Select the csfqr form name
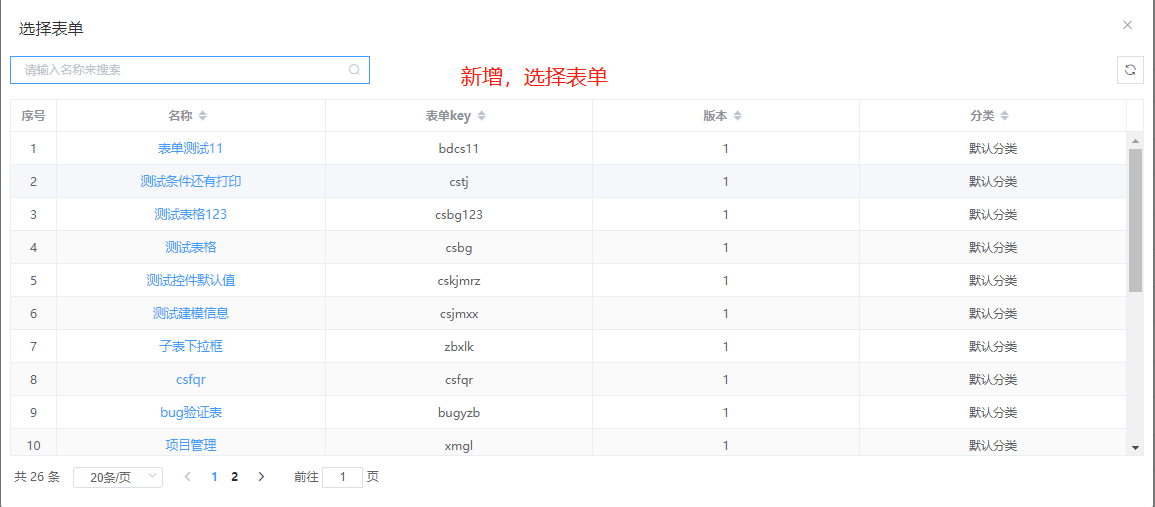1155x507 pixels. (x=191, y=380)
